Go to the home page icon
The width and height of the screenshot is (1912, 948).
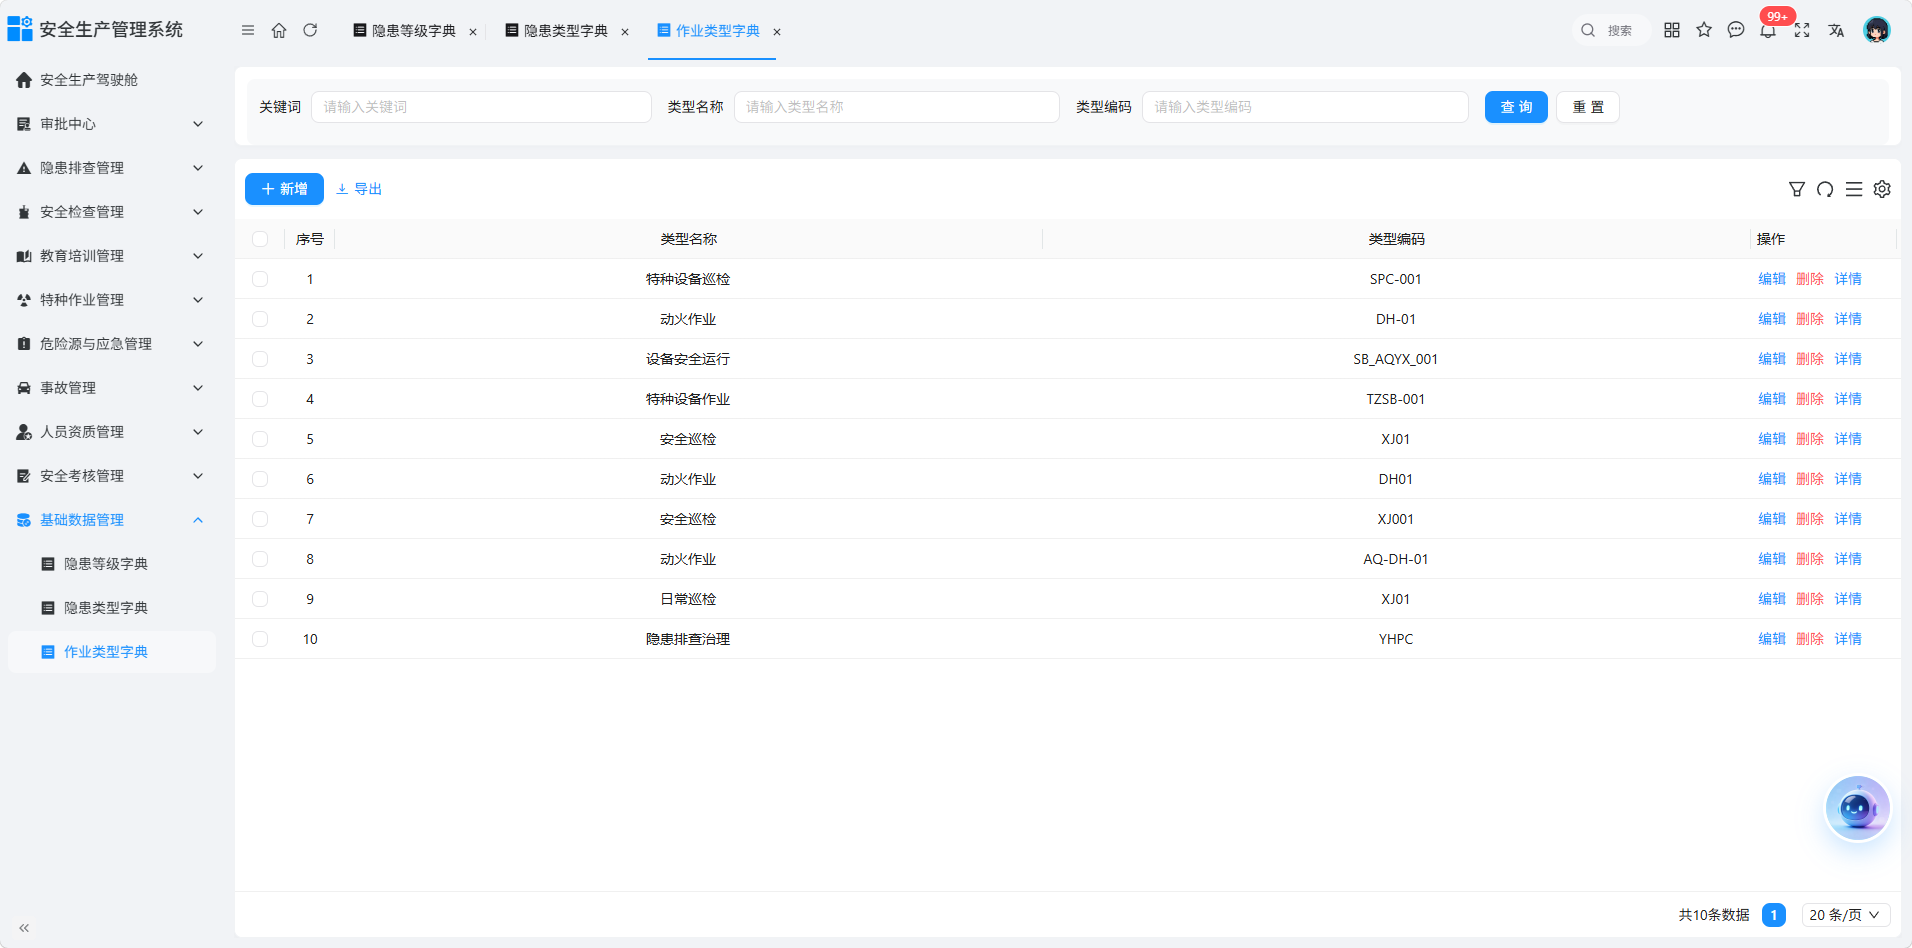(x=279, y=30)
